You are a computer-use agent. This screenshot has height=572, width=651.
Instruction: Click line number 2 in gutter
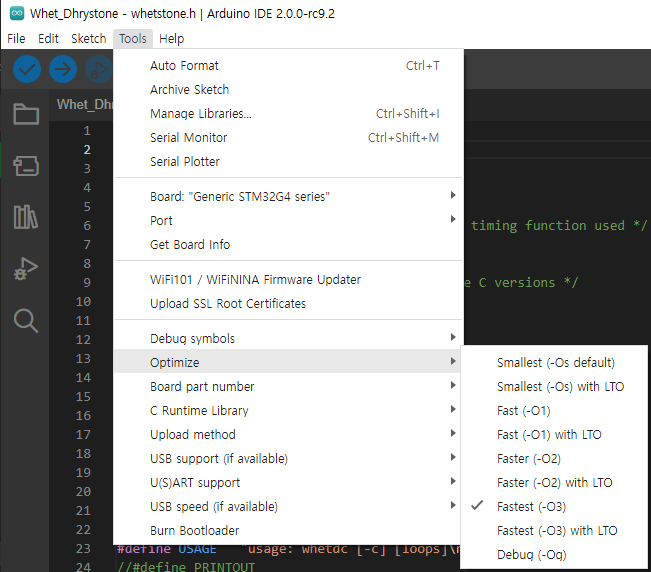click(x=87, y=149)
